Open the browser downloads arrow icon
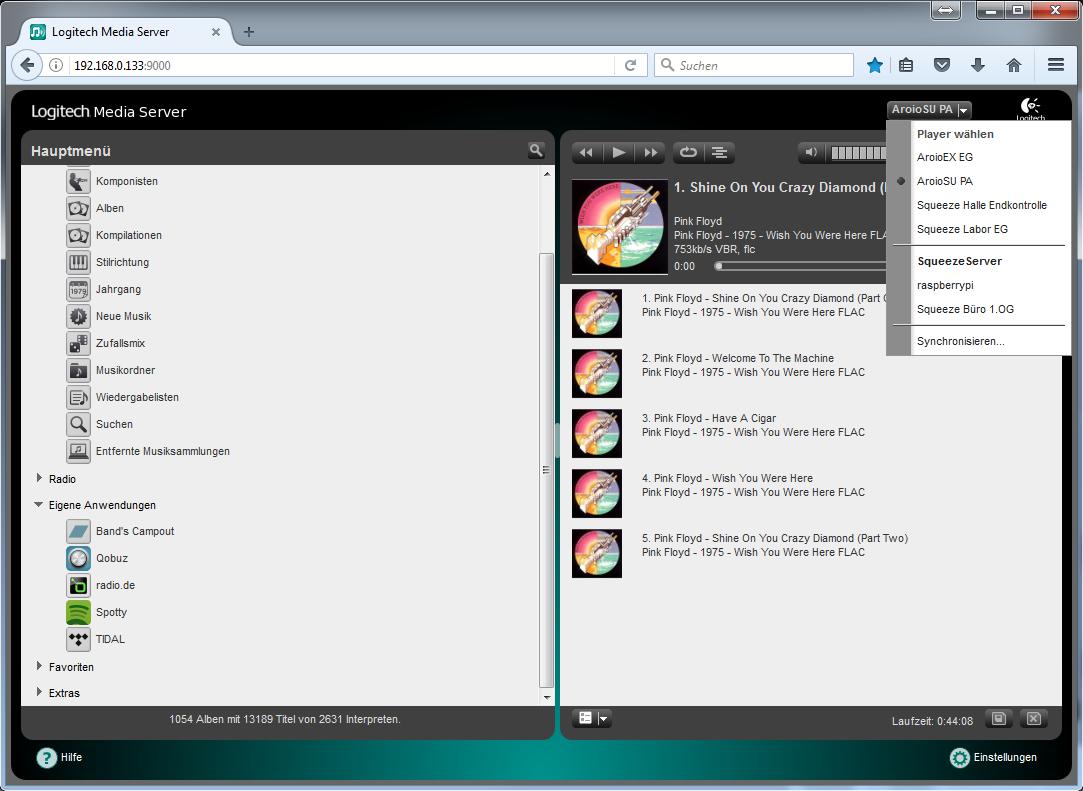This screenshot has height=791, width=1083. (977, 65)
